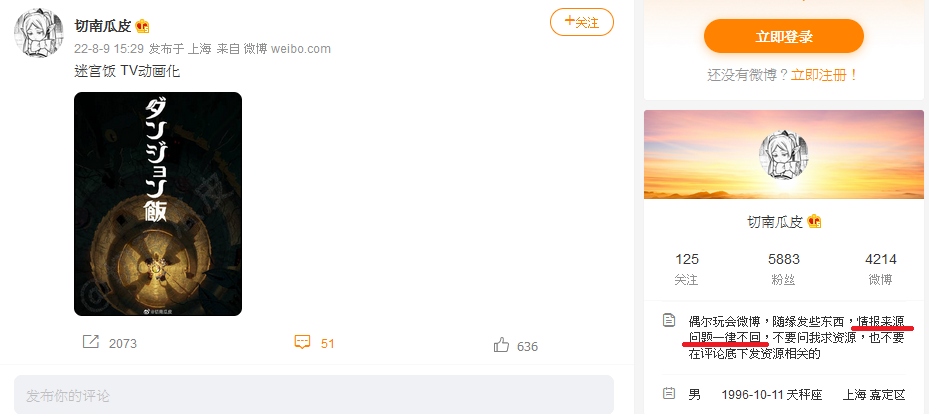Viewport: 929px width, 414px height.
Task: Open 切南瓜皮 username link on post
Action: coord(102,25)
